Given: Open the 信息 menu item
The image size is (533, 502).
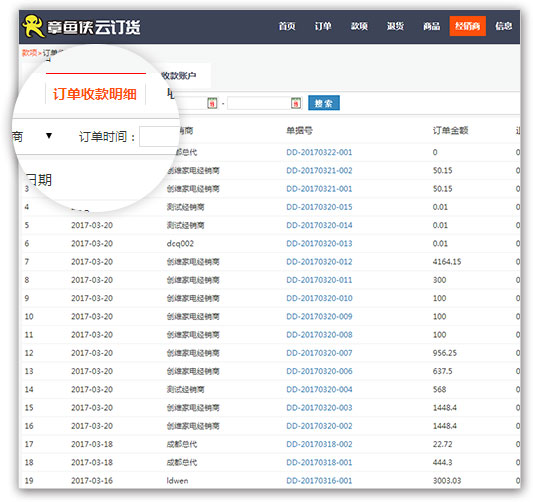Looking at the screenshot, I should tap(503, 26).
